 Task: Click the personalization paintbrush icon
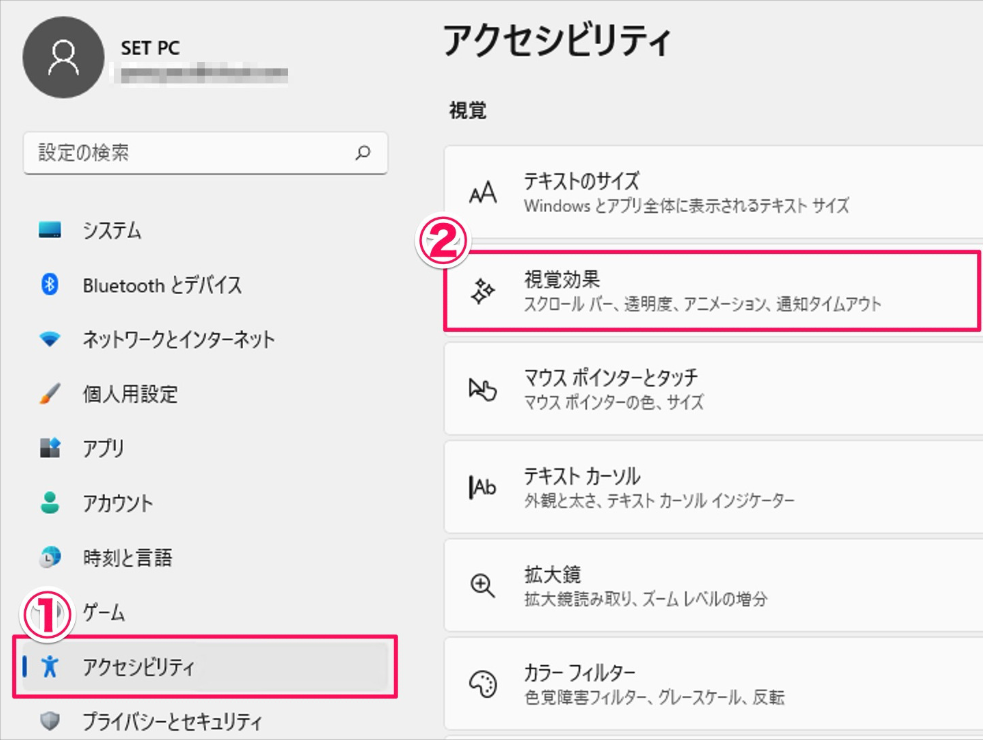click(50, 394)
